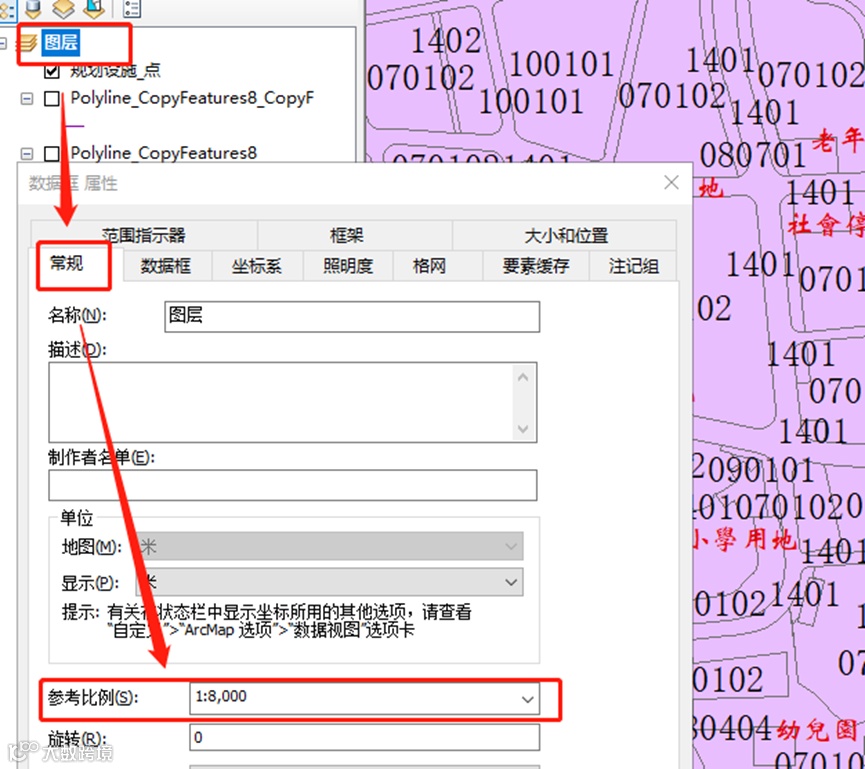Open the 范围指示器 tab
This screenshot has width=865, height=769.
[144, 236]
